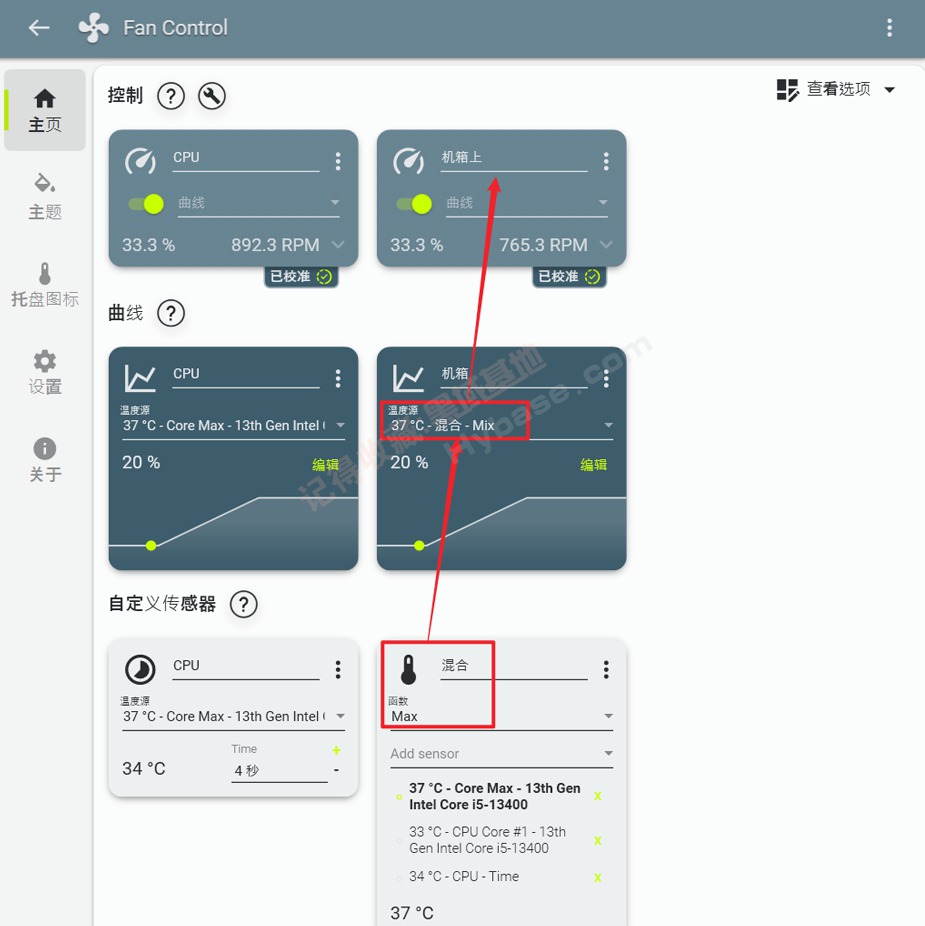Viewport: 925px width, 926px height.
Task: Click the moon icon on the CPU custom sensor
Action: (x=140, y=668)
